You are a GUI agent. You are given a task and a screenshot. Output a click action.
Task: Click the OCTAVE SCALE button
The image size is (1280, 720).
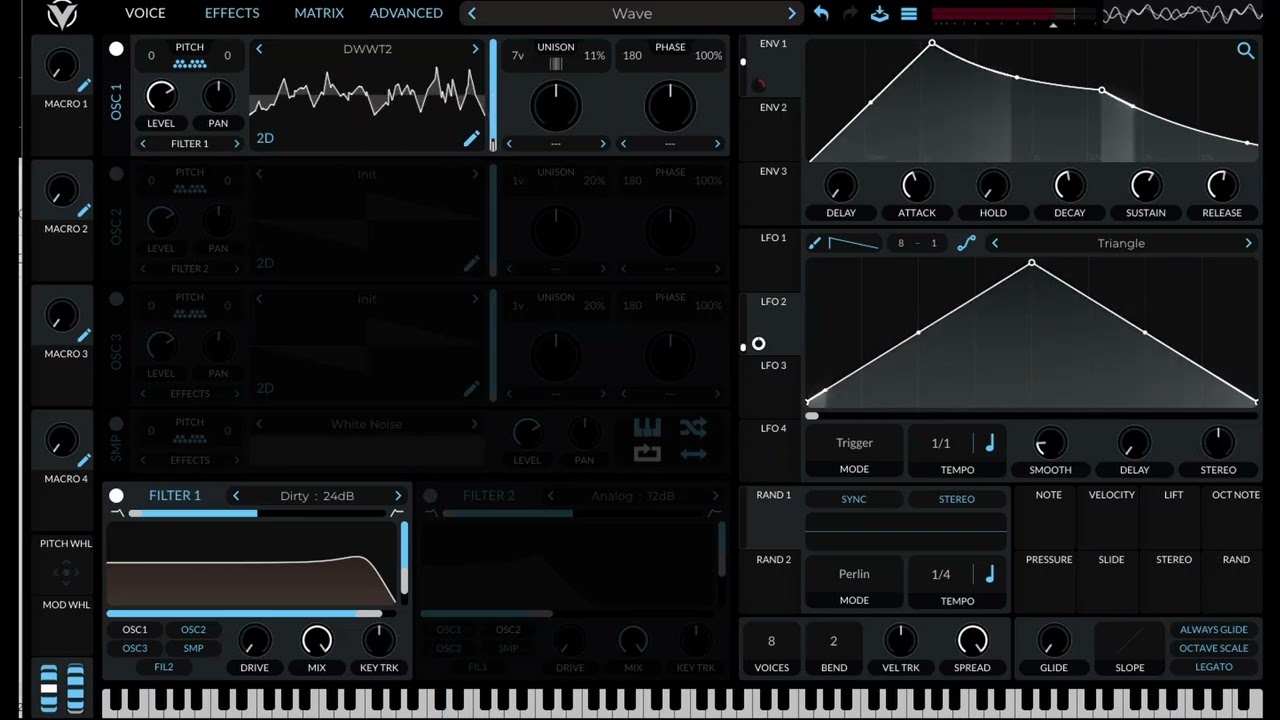point(1214,648)
